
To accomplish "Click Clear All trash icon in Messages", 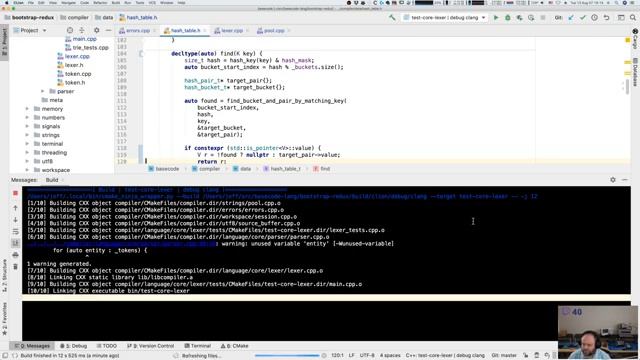I will click(16, 267).
